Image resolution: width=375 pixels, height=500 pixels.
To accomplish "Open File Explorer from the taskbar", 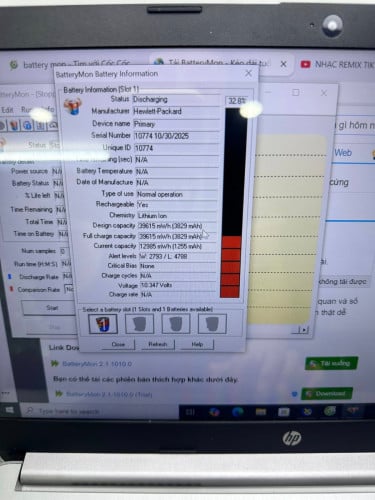I will pos(261,412).
